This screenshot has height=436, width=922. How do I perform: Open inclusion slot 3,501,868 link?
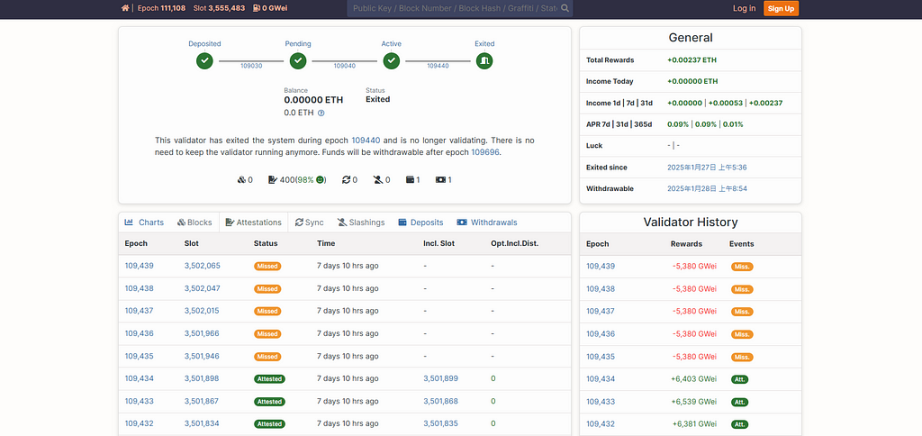[x=441, y=401]
